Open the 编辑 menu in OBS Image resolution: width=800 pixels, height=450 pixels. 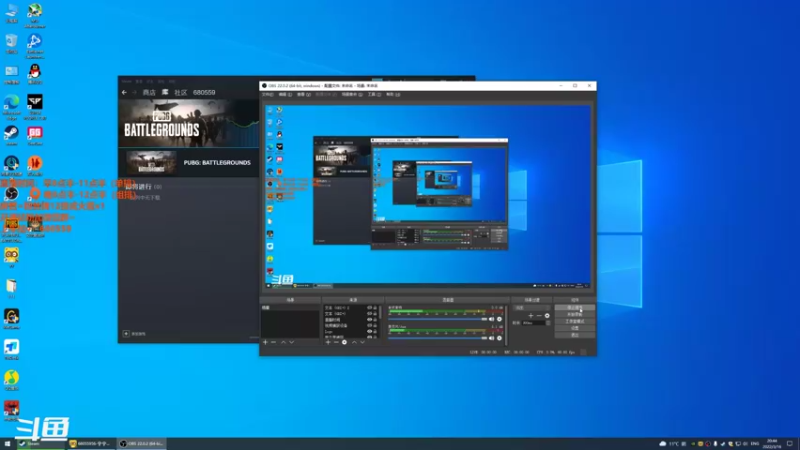(285, 94)
